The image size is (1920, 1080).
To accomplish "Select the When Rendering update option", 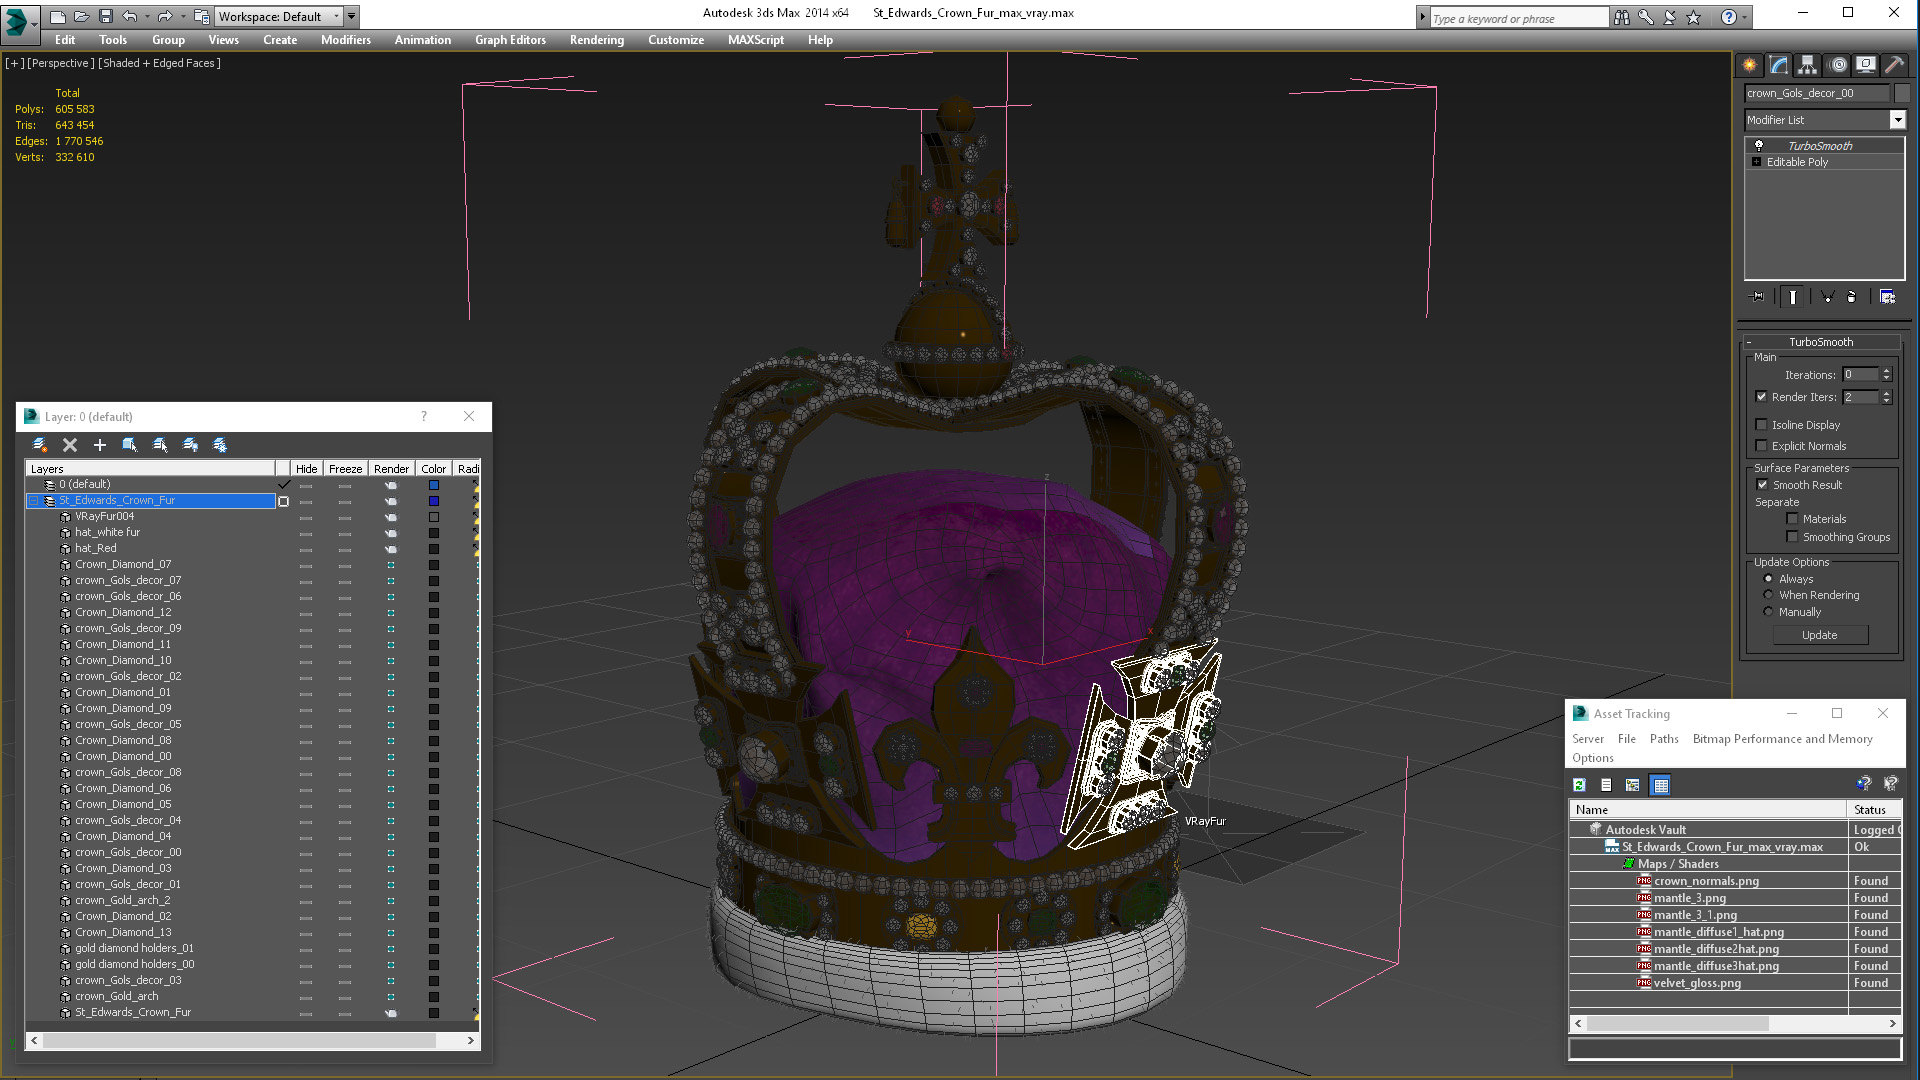I will point(1768,595).
